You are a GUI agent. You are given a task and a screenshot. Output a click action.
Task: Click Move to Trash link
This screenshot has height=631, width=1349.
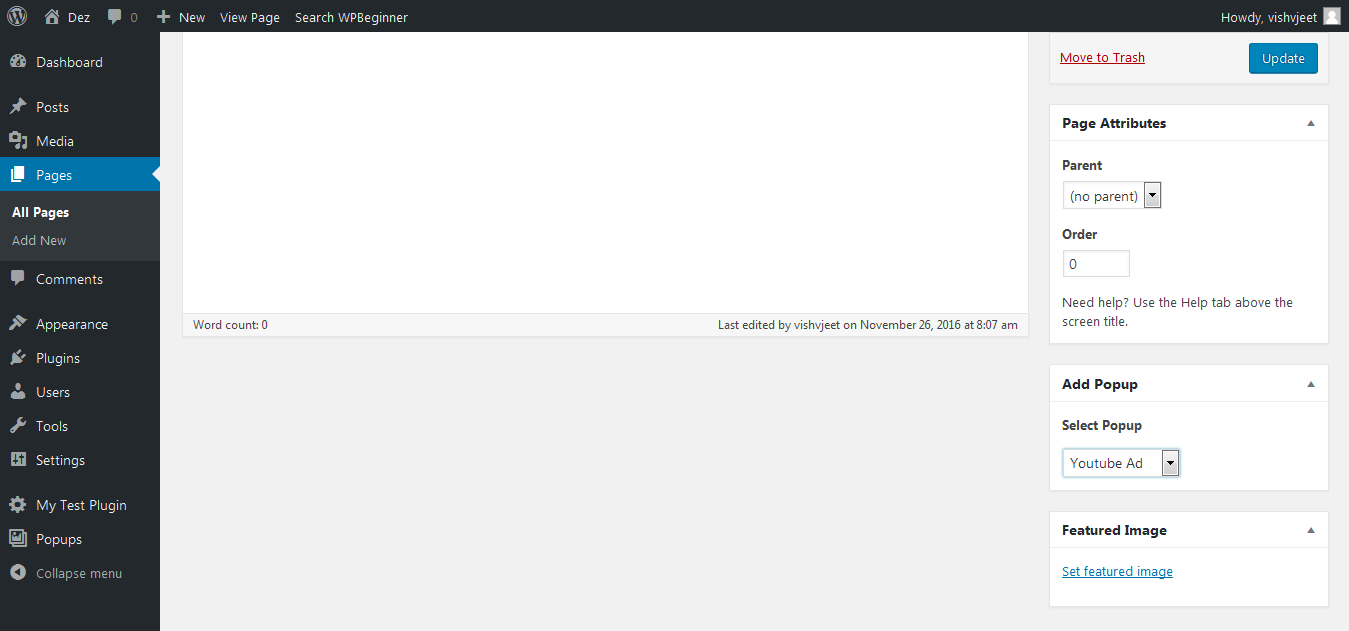[x=1102, y=57]
